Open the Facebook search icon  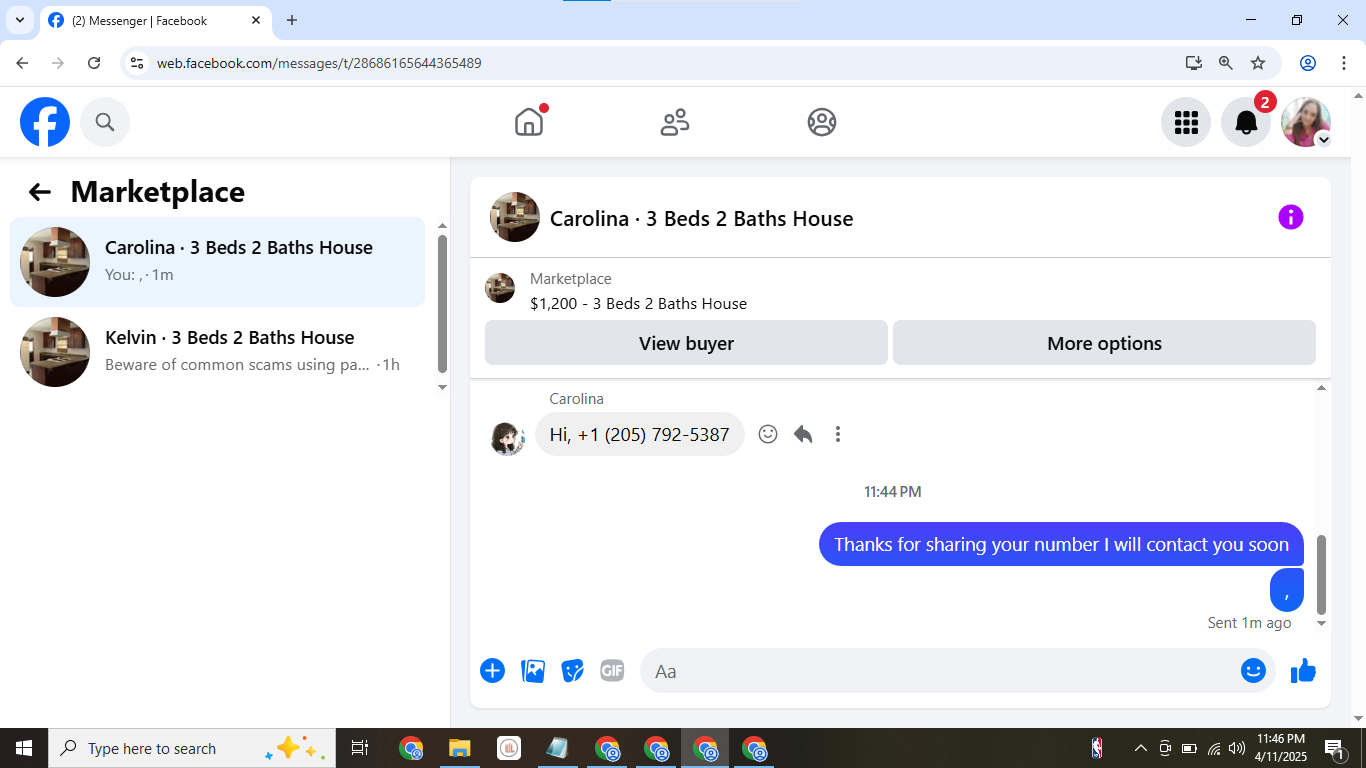[x=105, y=122]
